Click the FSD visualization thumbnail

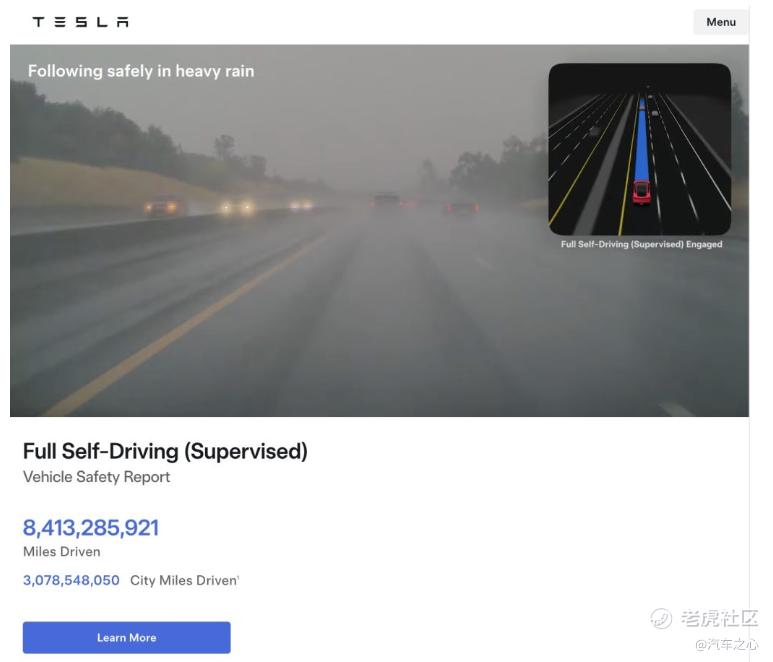tap(639, 149)
